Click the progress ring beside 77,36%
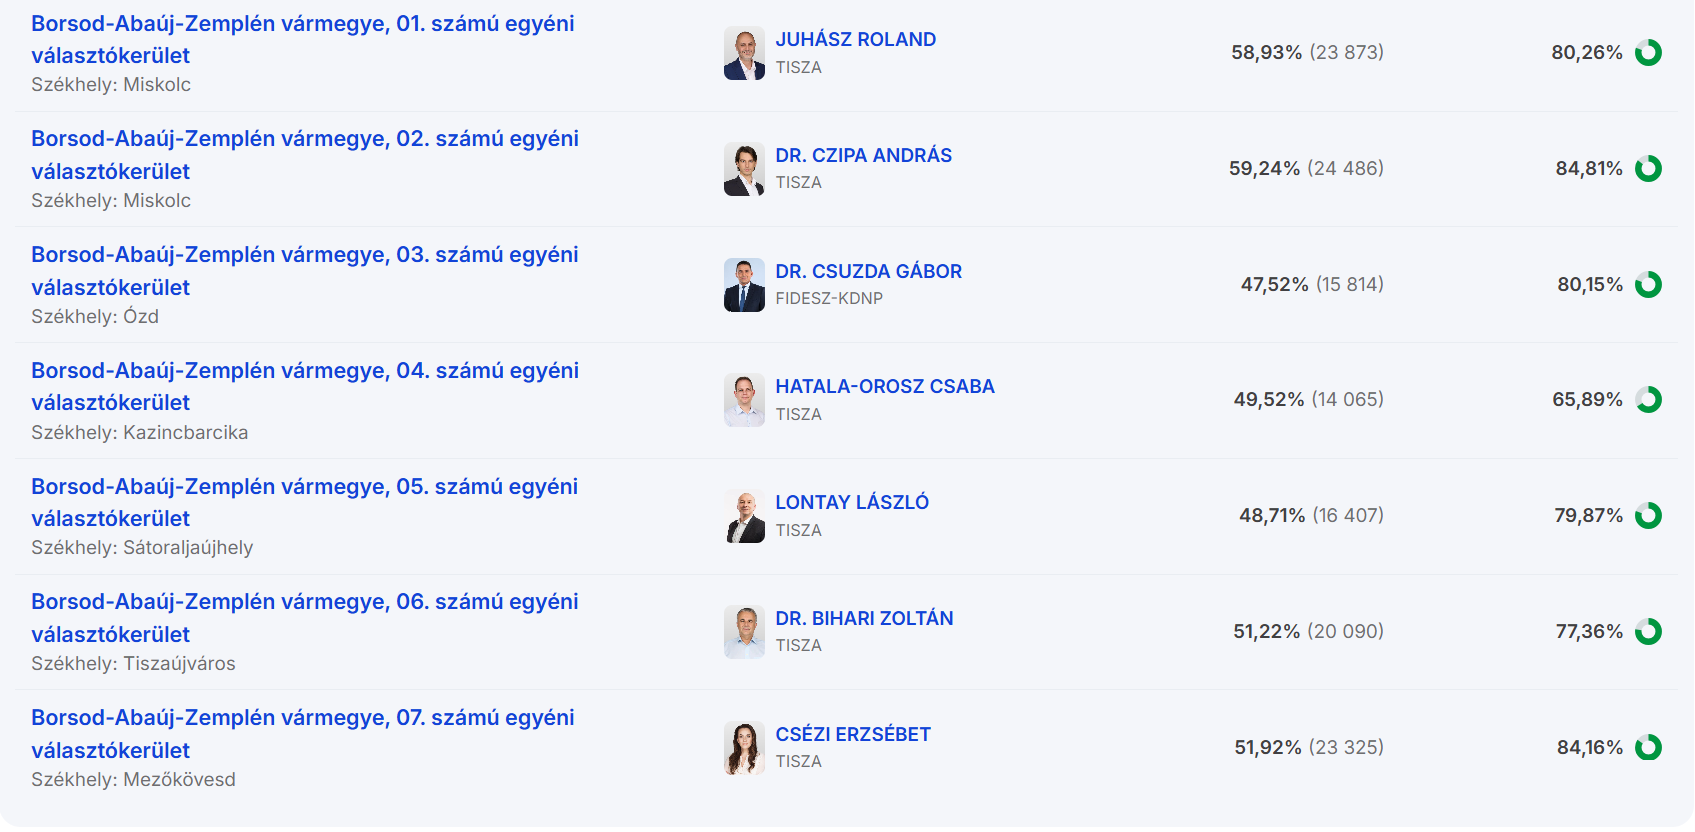1695x832 pixels. 1648,631
